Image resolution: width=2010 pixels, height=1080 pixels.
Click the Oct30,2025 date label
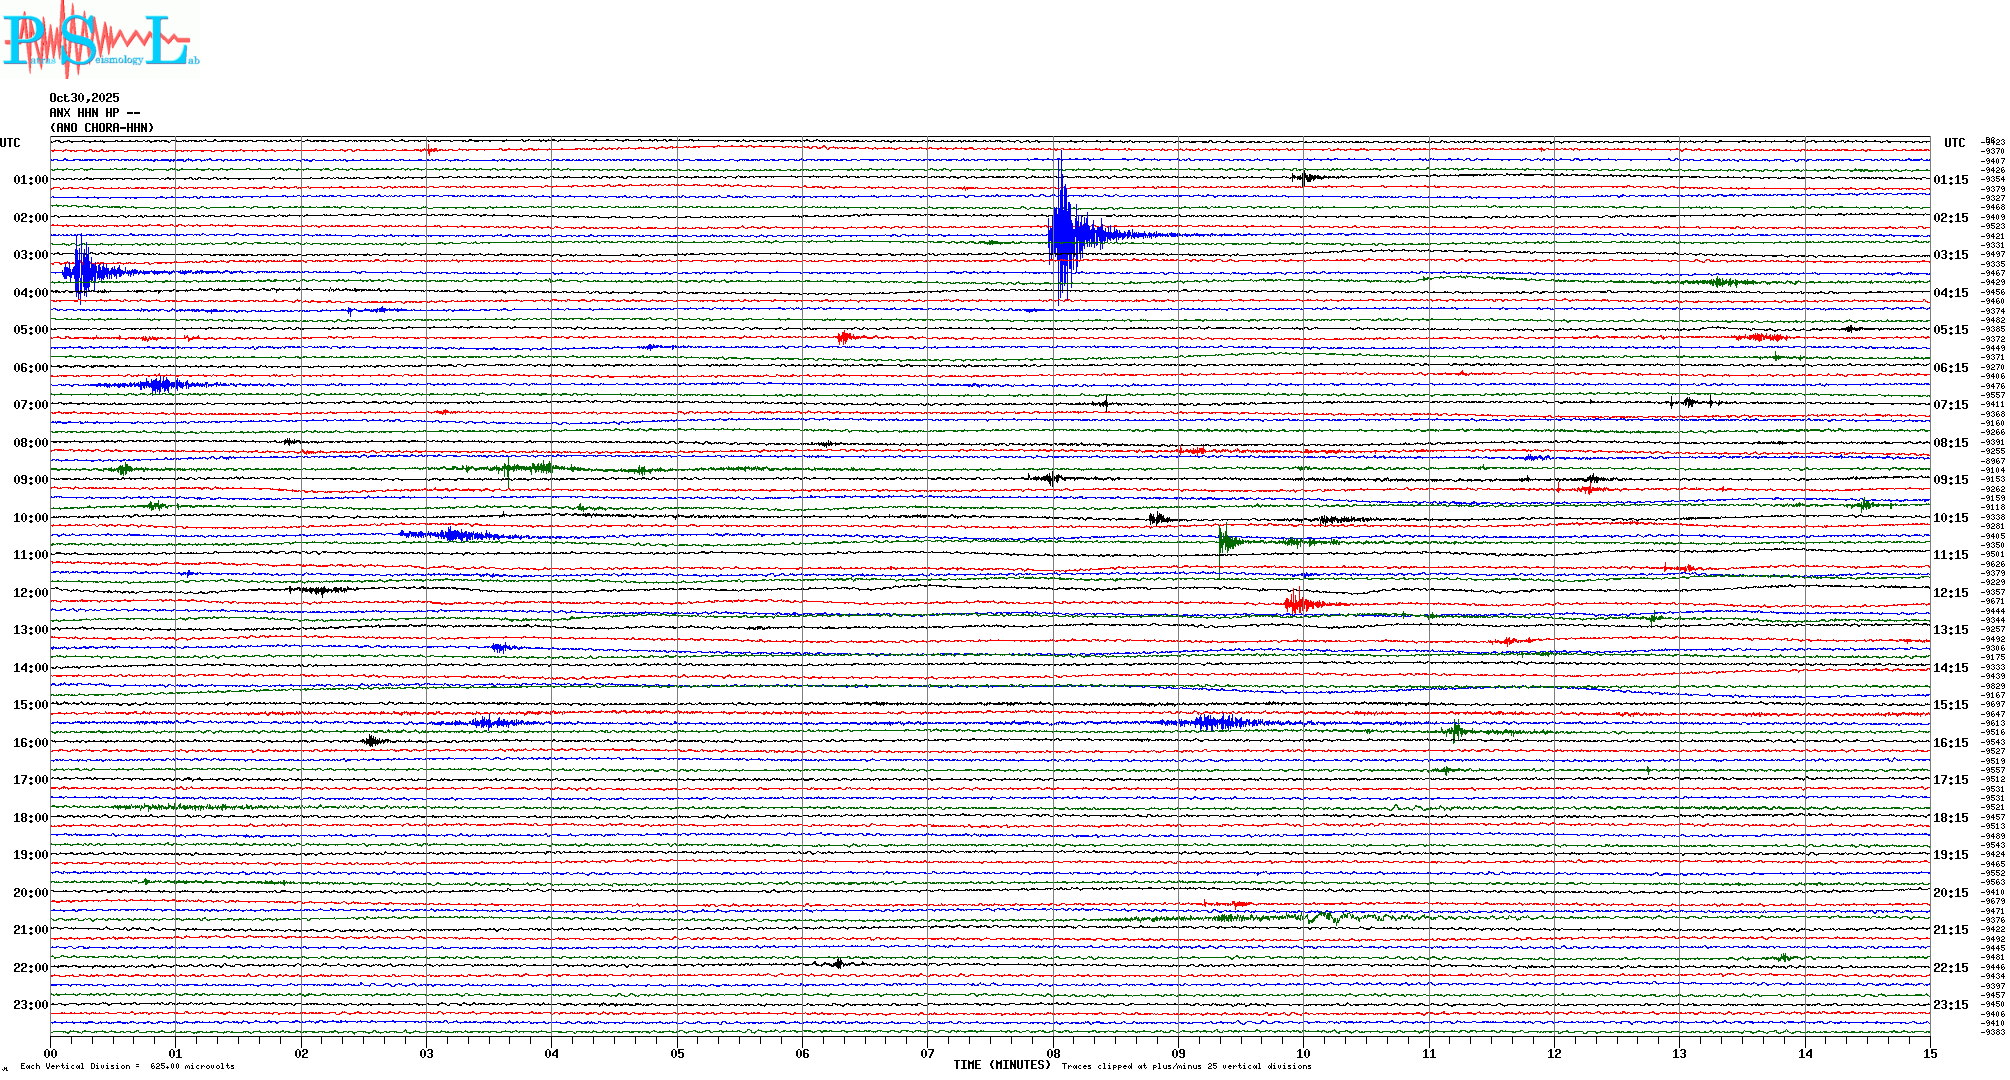(84, 98)
